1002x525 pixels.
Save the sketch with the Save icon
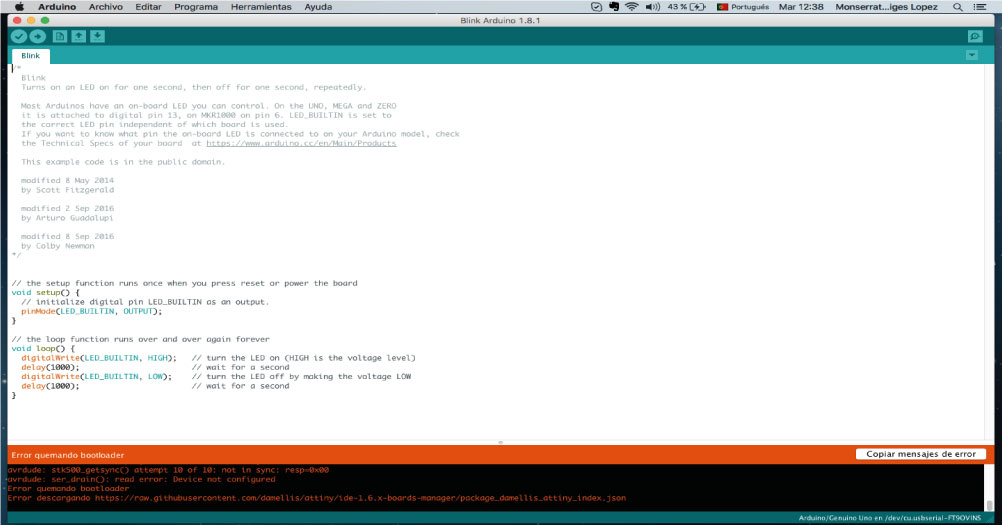(97, 36)
